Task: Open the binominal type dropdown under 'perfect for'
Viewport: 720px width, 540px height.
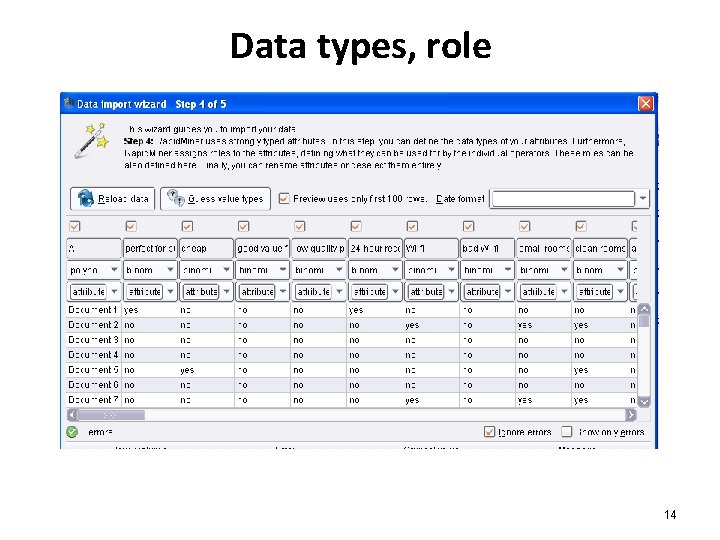Action: [170, 270]
